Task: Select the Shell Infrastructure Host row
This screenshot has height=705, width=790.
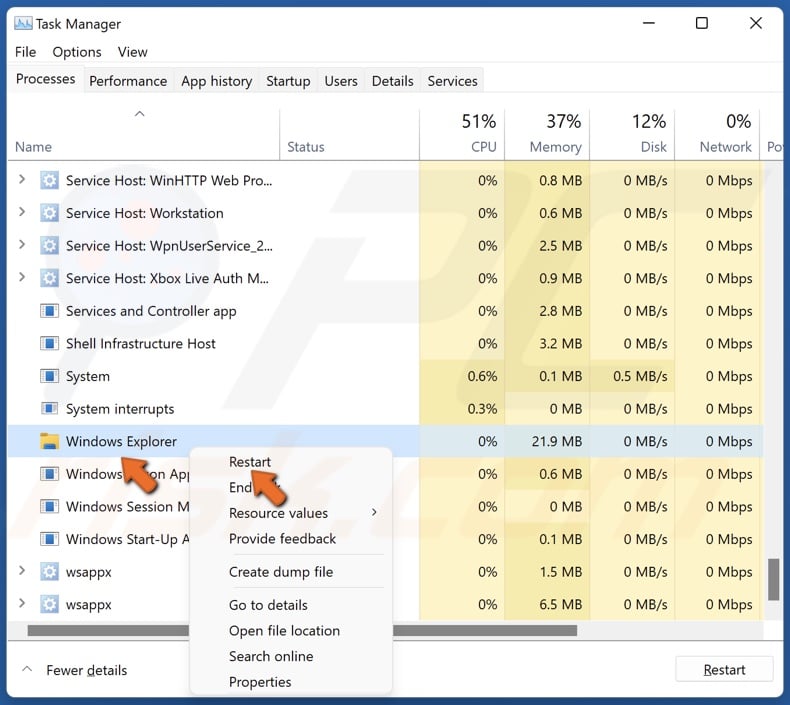Action: [385, 344]
